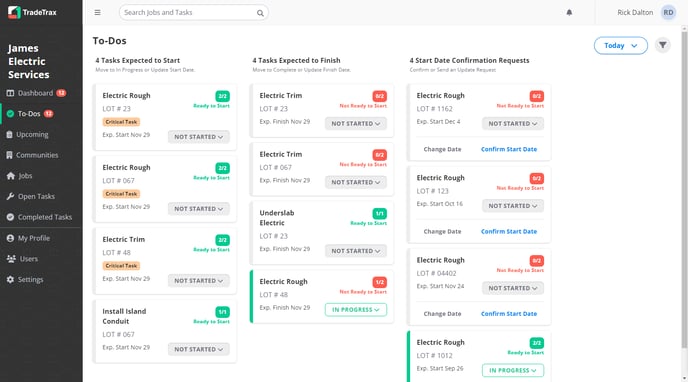Click the Open Tasks wrench icon
The image size is (688, 382).
(x=11, y=196)
